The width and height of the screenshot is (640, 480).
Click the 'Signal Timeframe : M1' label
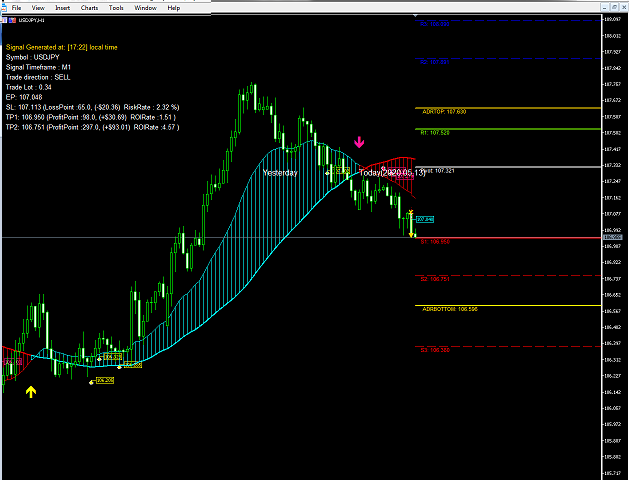38,67
